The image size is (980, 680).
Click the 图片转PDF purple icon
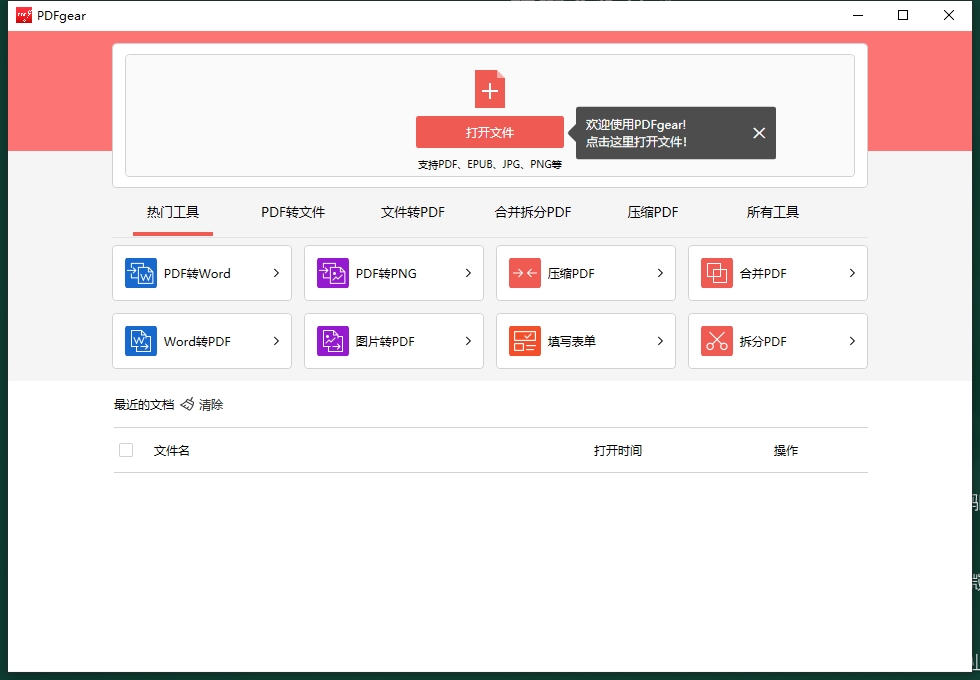pos(332,341)
